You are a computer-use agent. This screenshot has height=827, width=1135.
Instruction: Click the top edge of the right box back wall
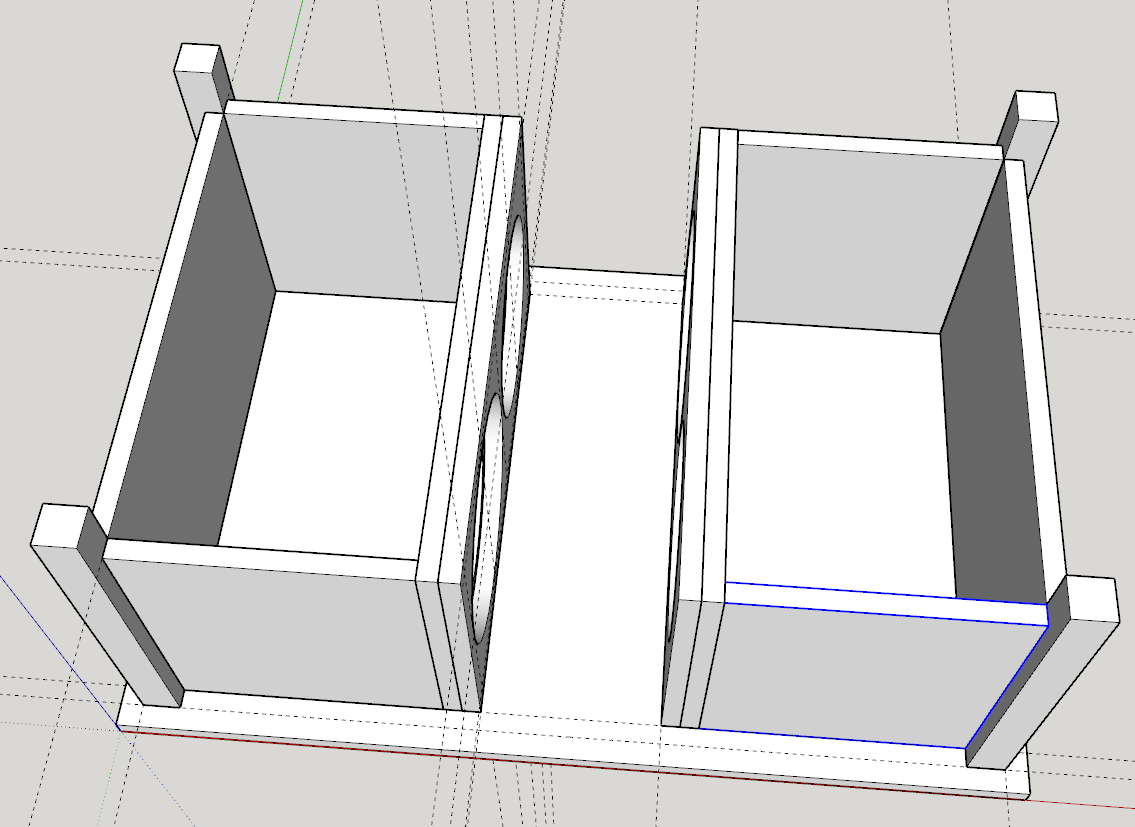[871, 145]
